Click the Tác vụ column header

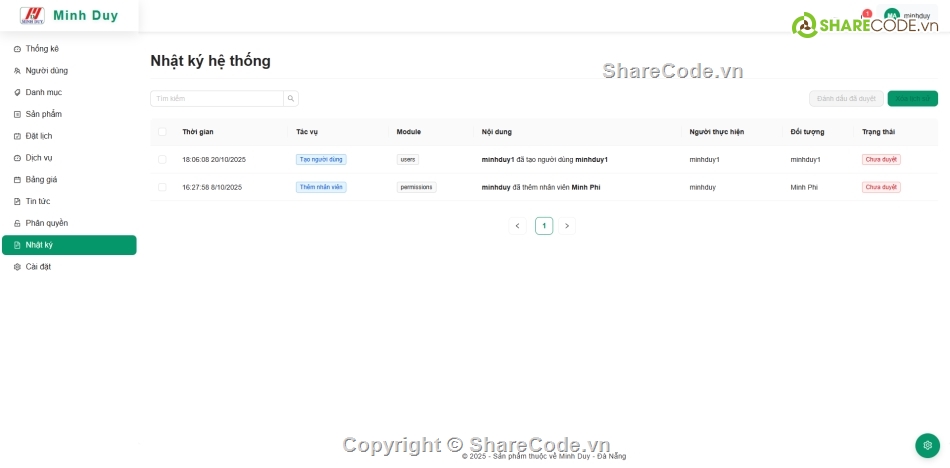tap(307, 132)
